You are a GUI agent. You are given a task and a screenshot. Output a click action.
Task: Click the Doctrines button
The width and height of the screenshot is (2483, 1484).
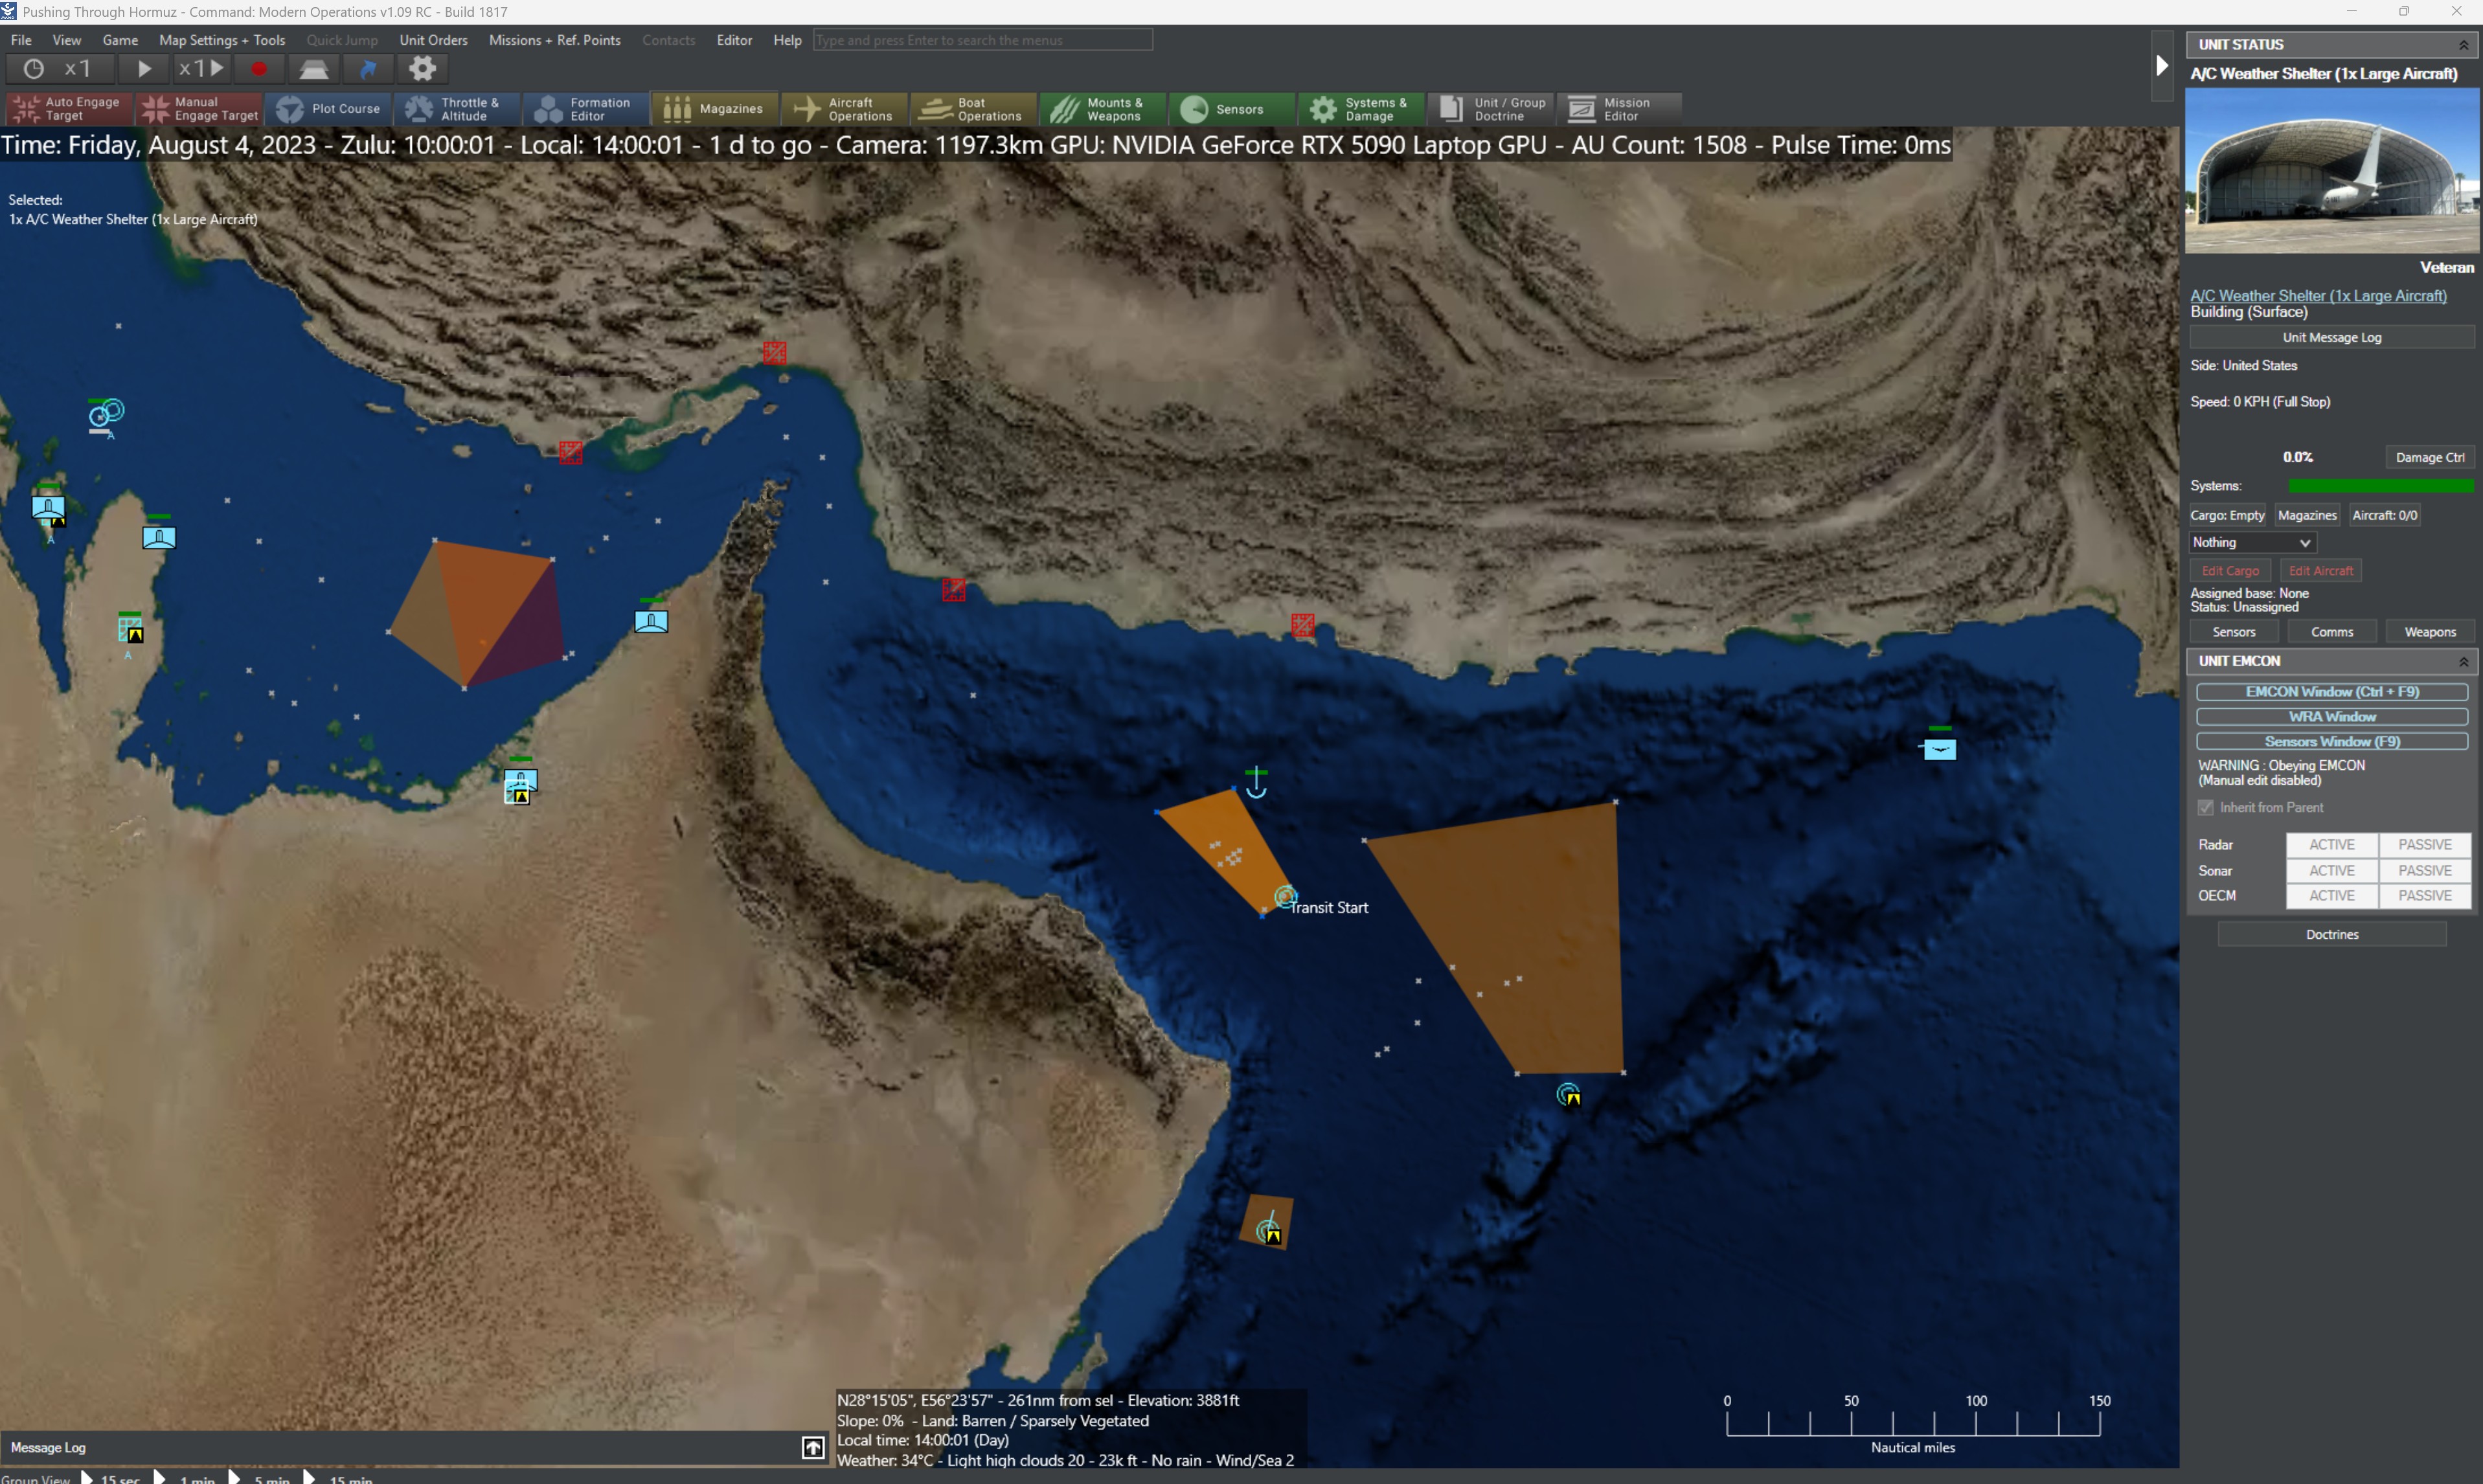(x=2331, y=933)
